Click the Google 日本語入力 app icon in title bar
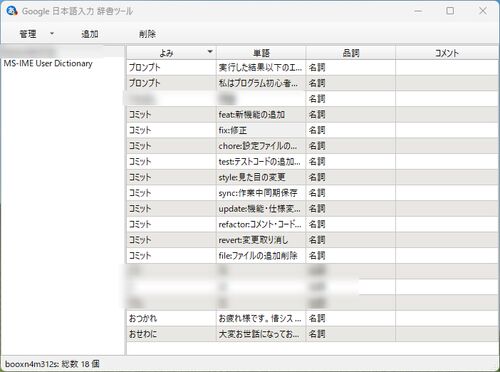The height and width of the screenshot is (372, 500). tap(12, 11)
